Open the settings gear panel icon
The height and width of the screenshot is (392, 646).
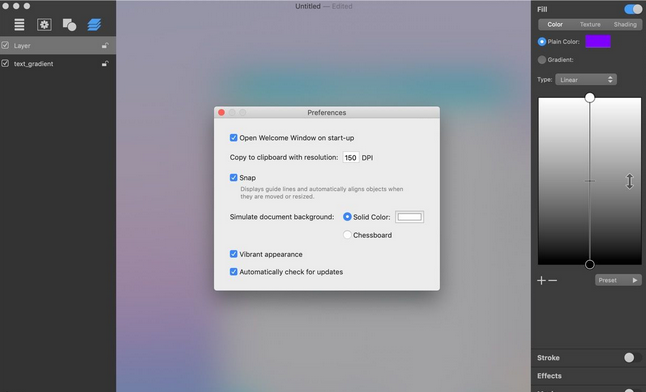[44, 25]
